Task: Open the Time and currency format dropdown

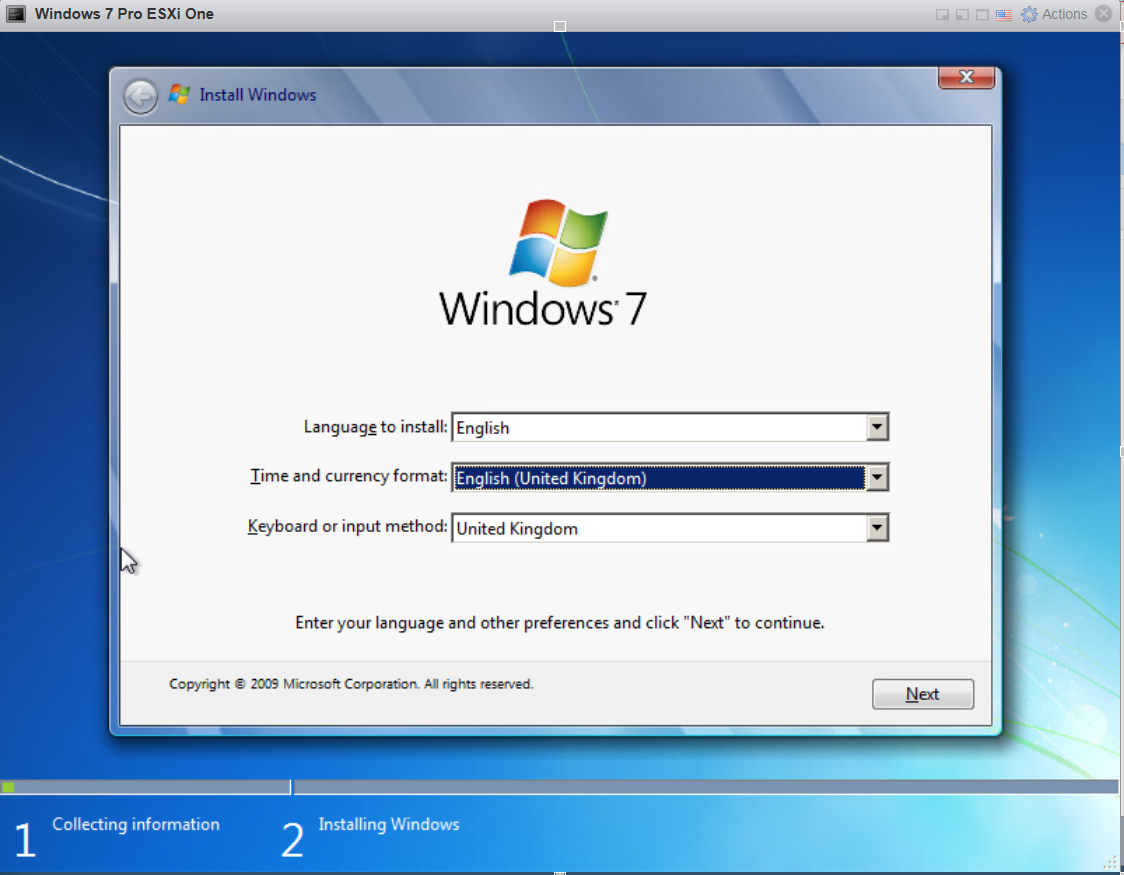Action: click(x=878, y=477)
